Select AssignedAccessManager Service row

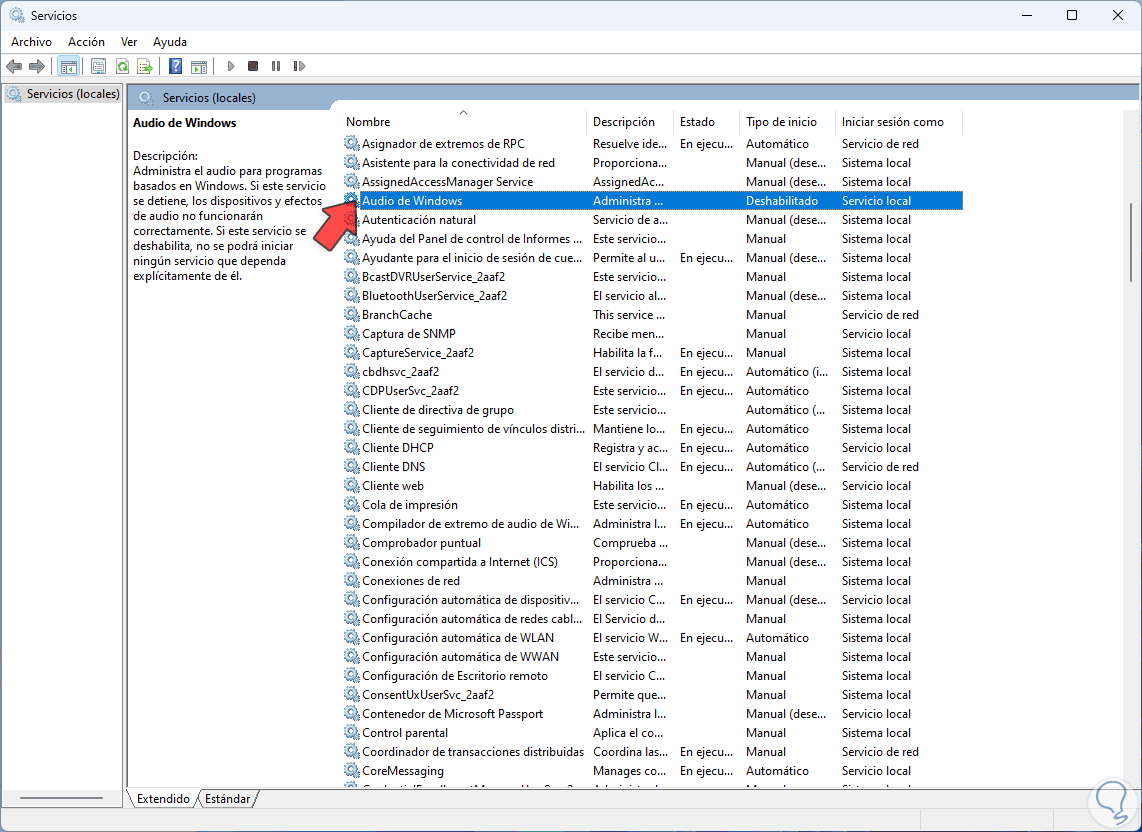pos(653,181)
